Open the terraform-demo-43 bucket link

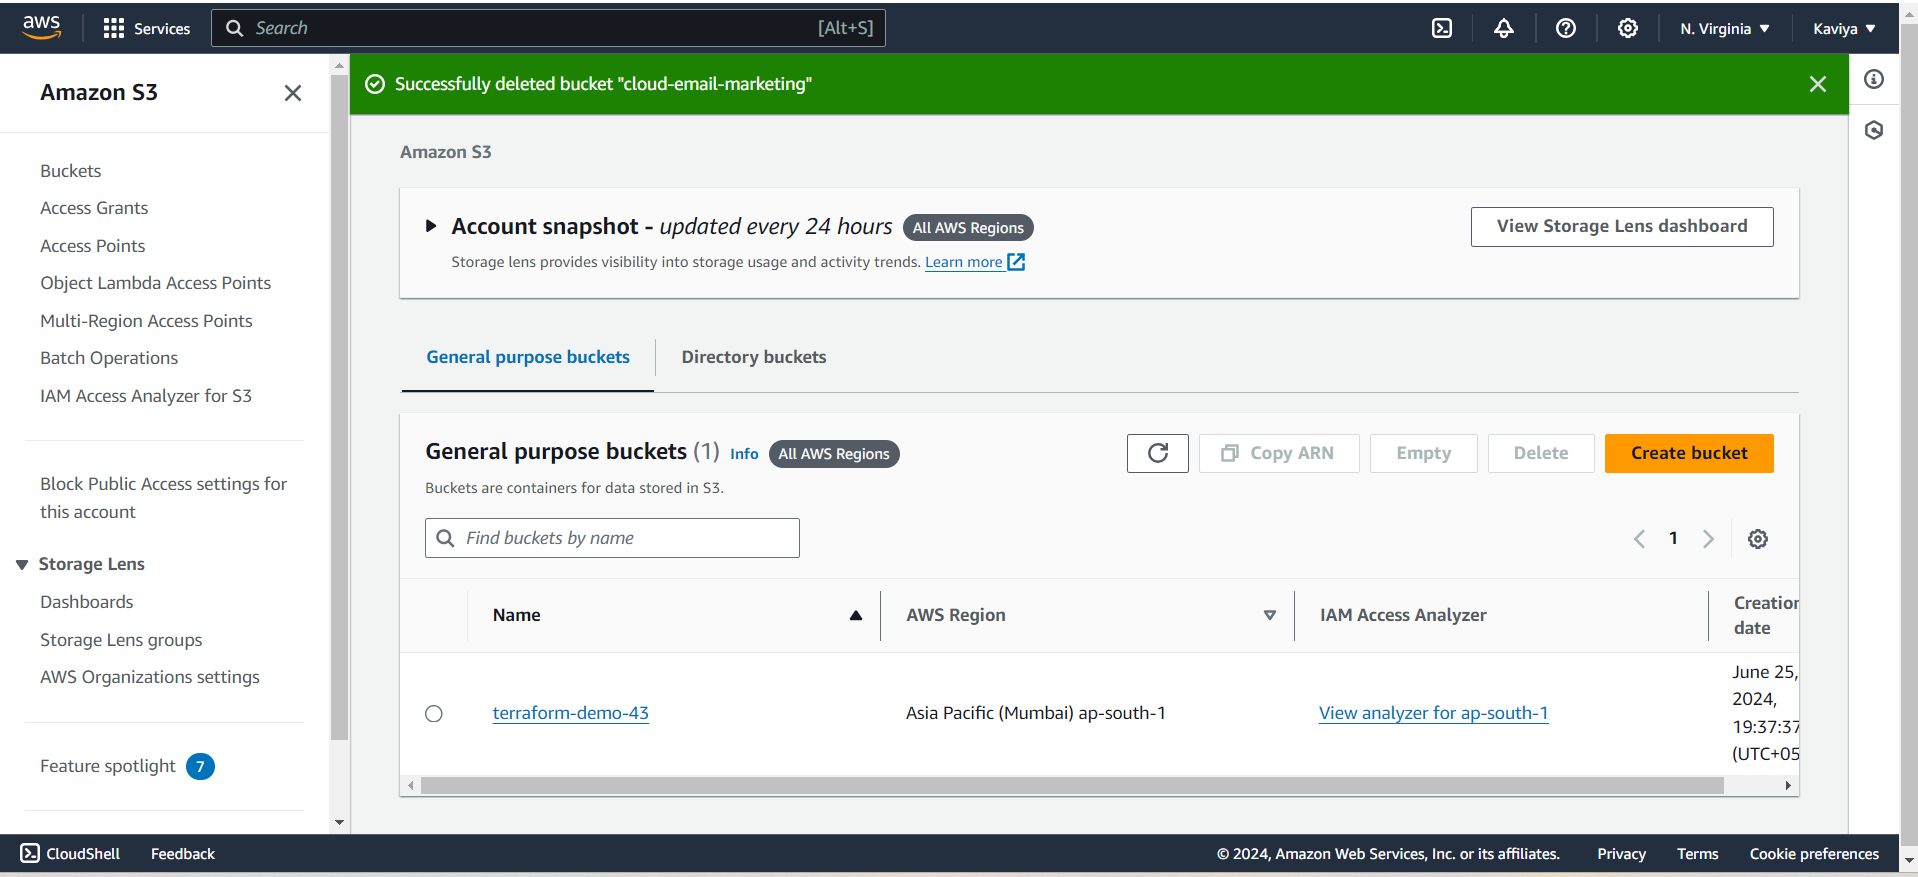click(x=571, y=713)
